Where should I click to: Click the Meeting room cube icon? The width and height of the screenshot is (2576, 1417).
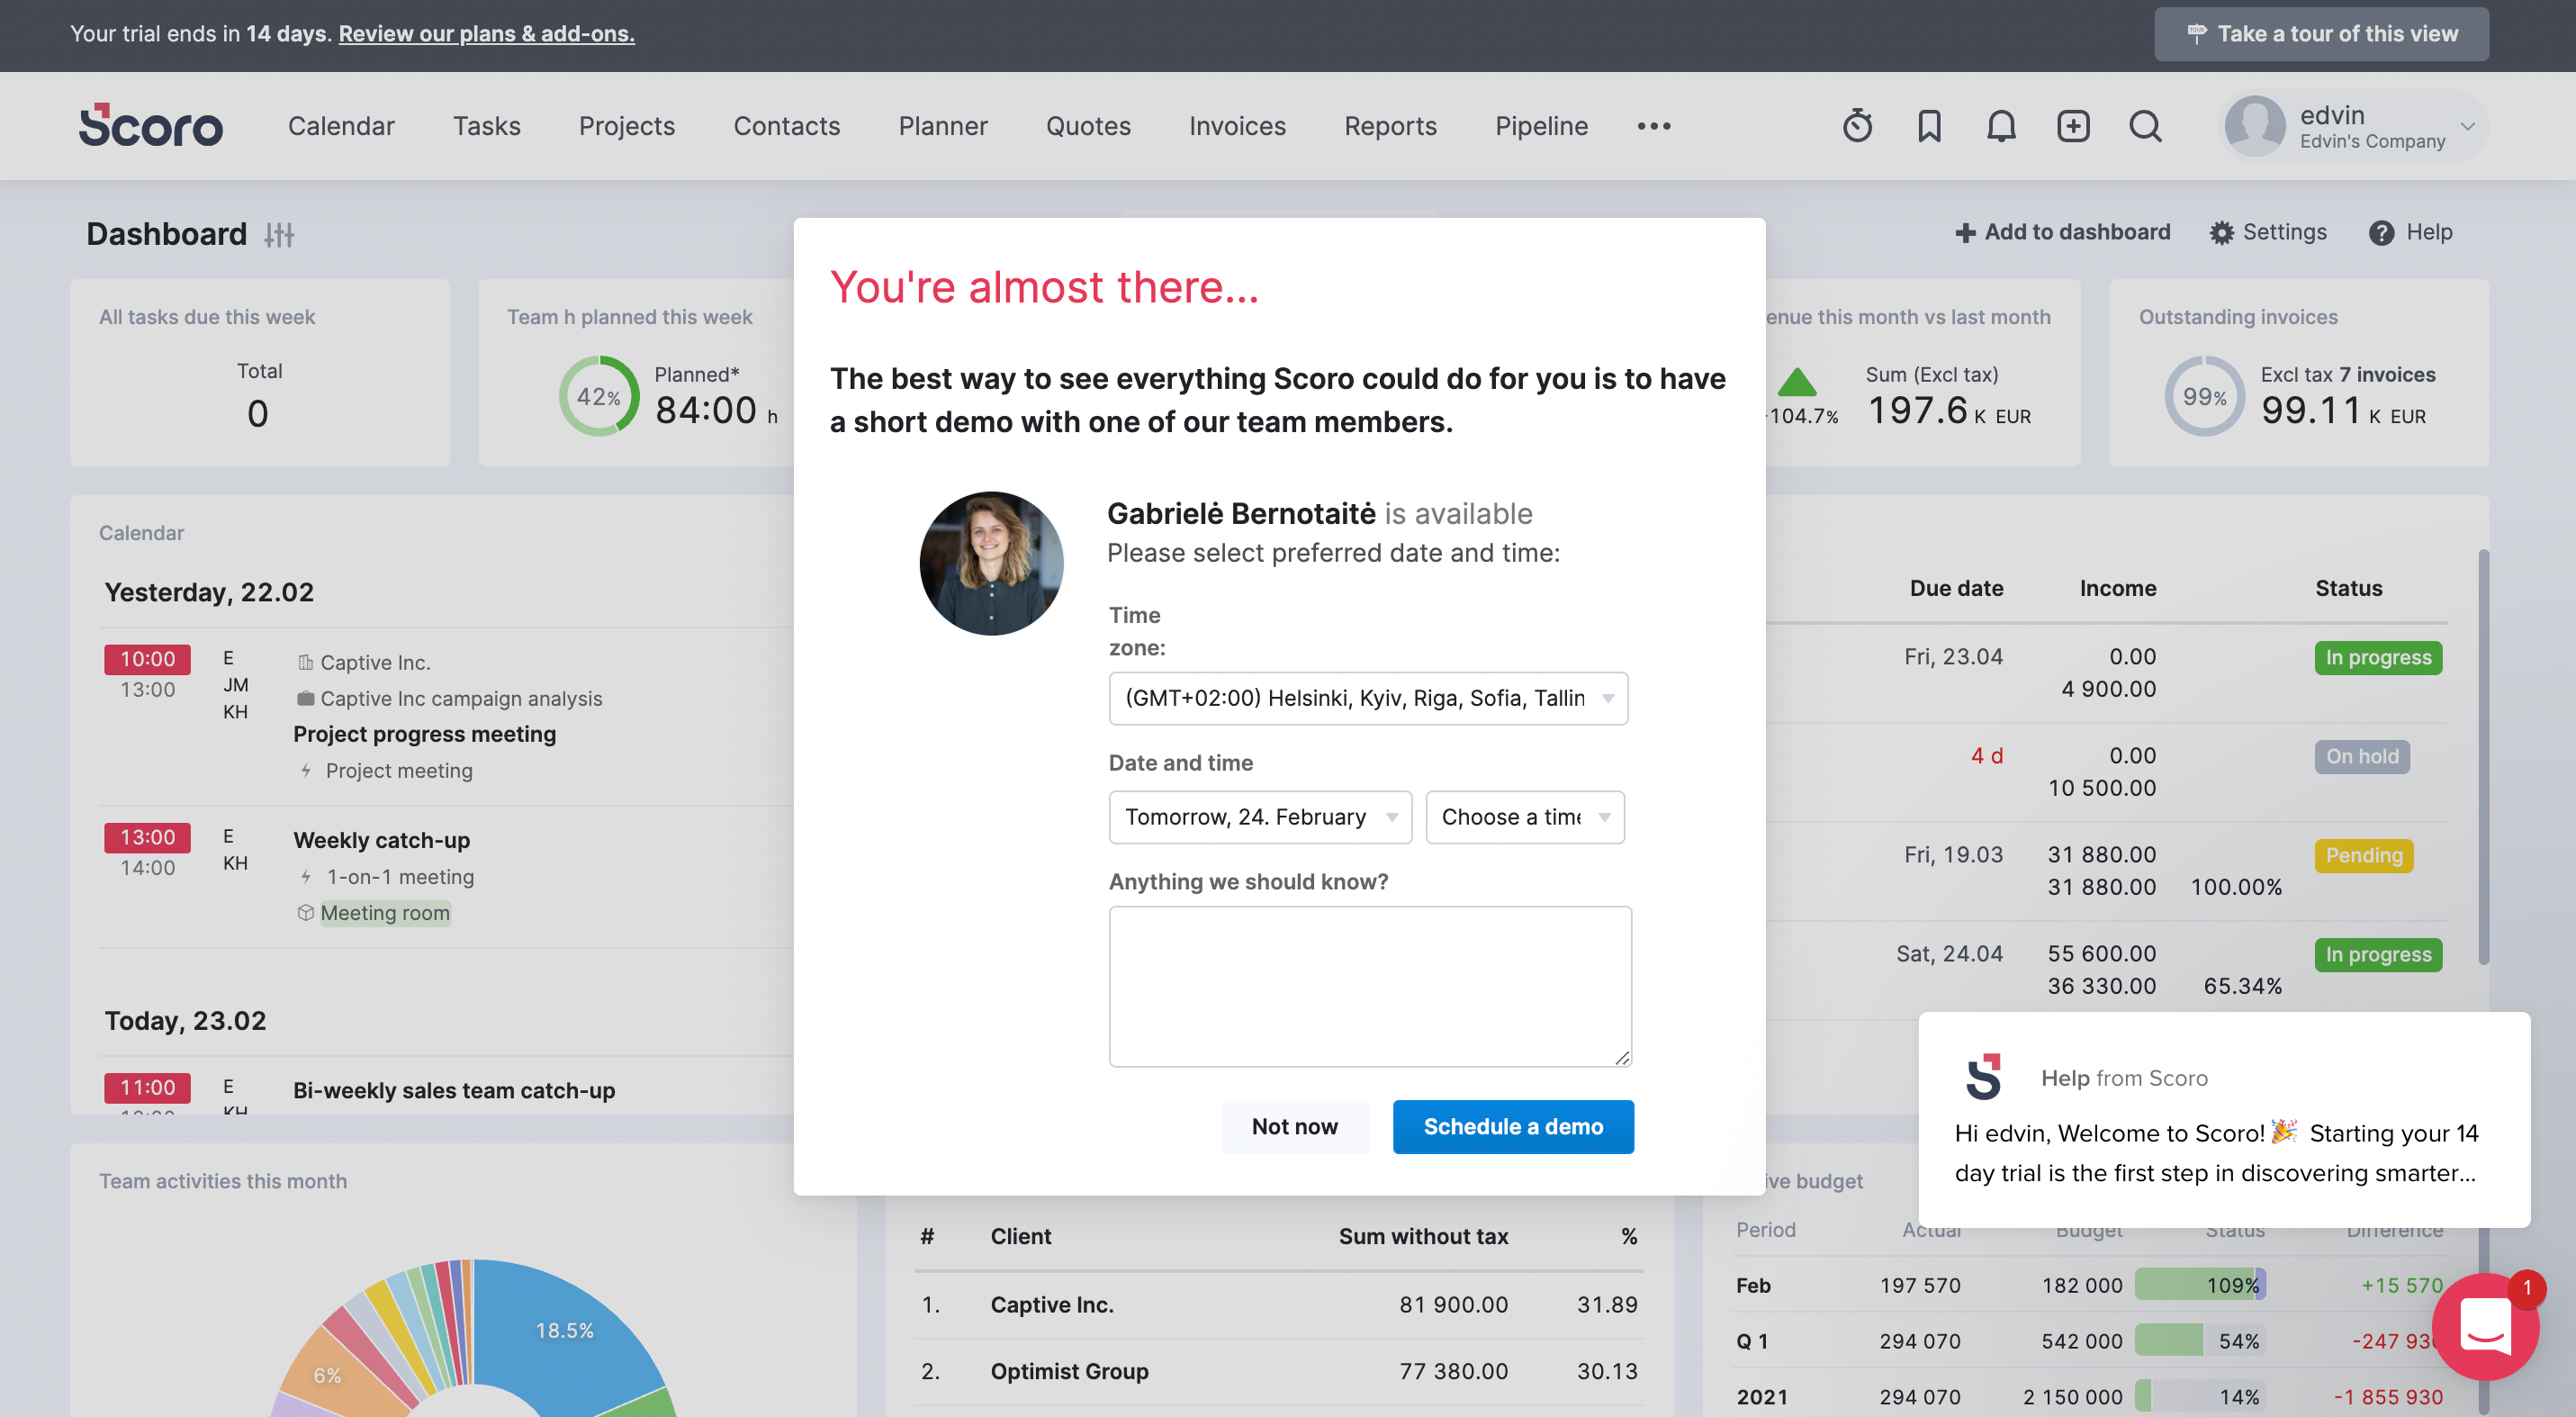click(305, 912)
